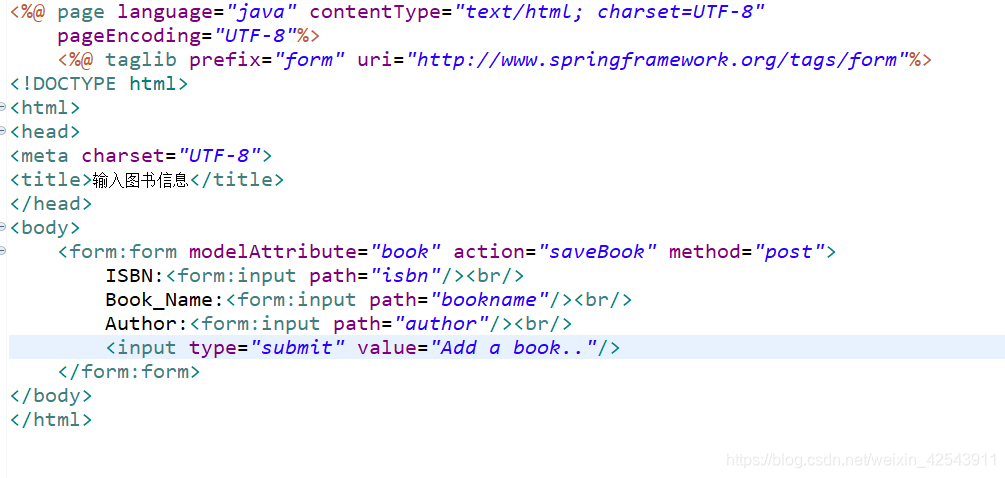Screen dimensions: 1005x478
Task: Select the "bookname" path value
Action: tap(490, 300)
